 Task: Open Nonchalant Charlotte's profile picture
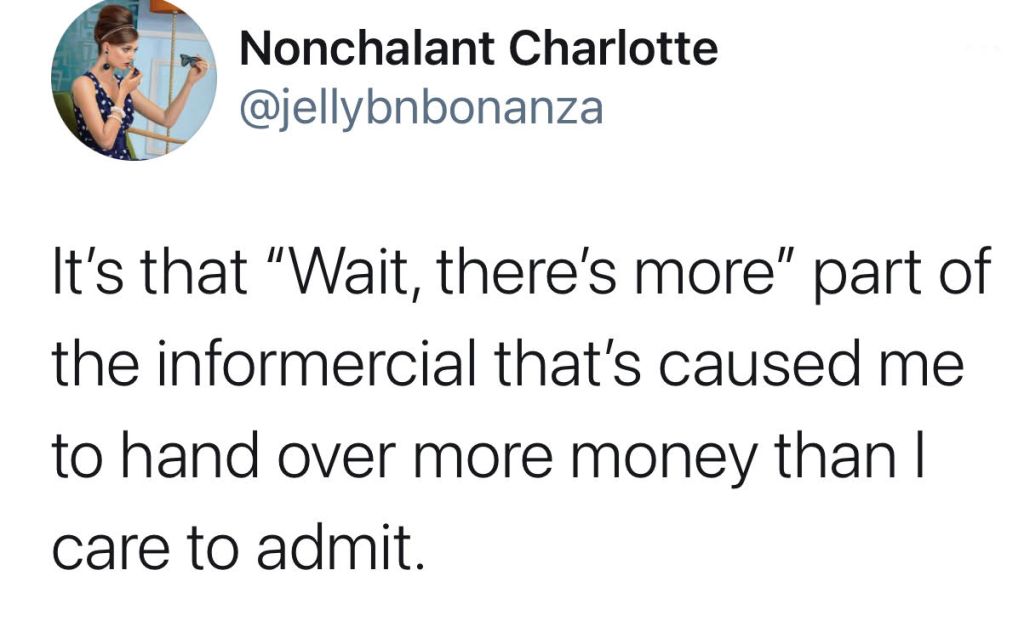(134, 79)
